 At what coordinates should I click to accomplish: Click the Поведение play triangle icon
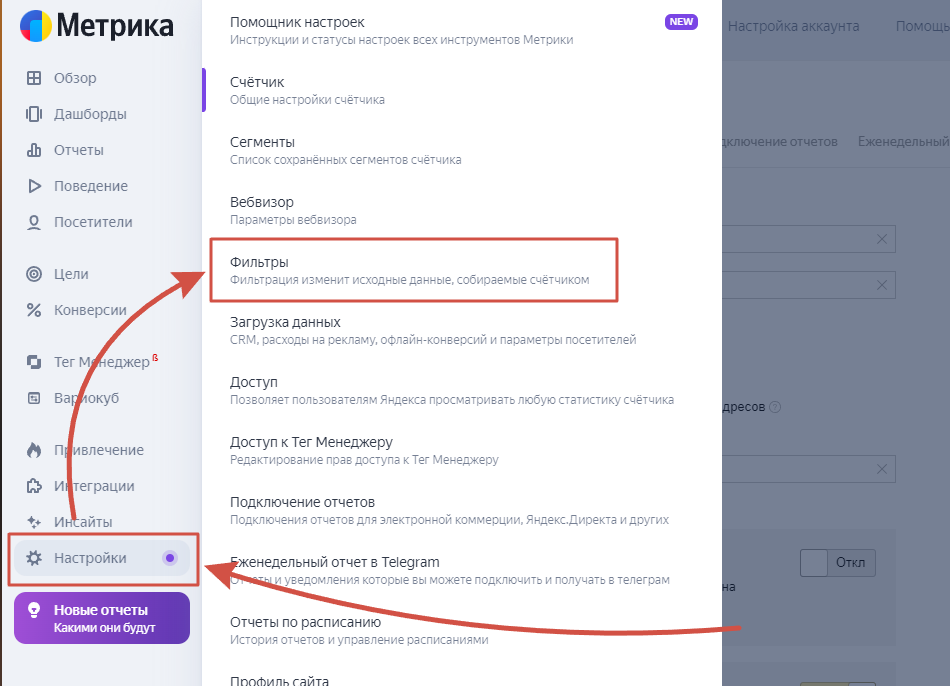[34, 186]
